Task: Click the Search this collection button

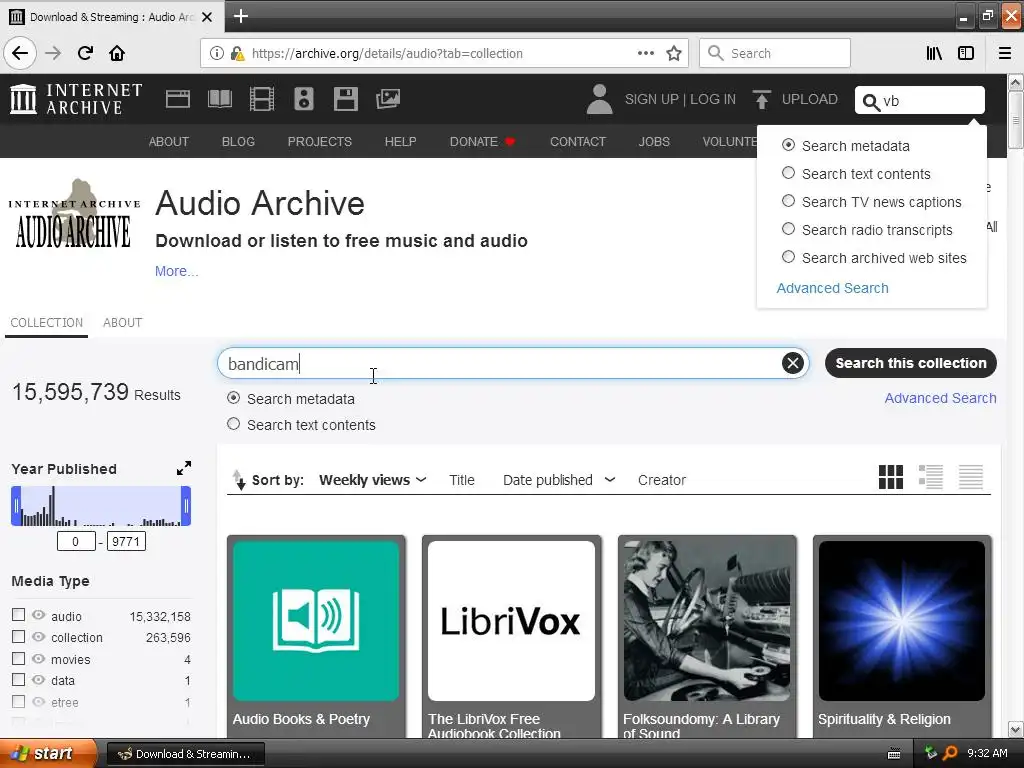Action: click(x=910, y=363)
